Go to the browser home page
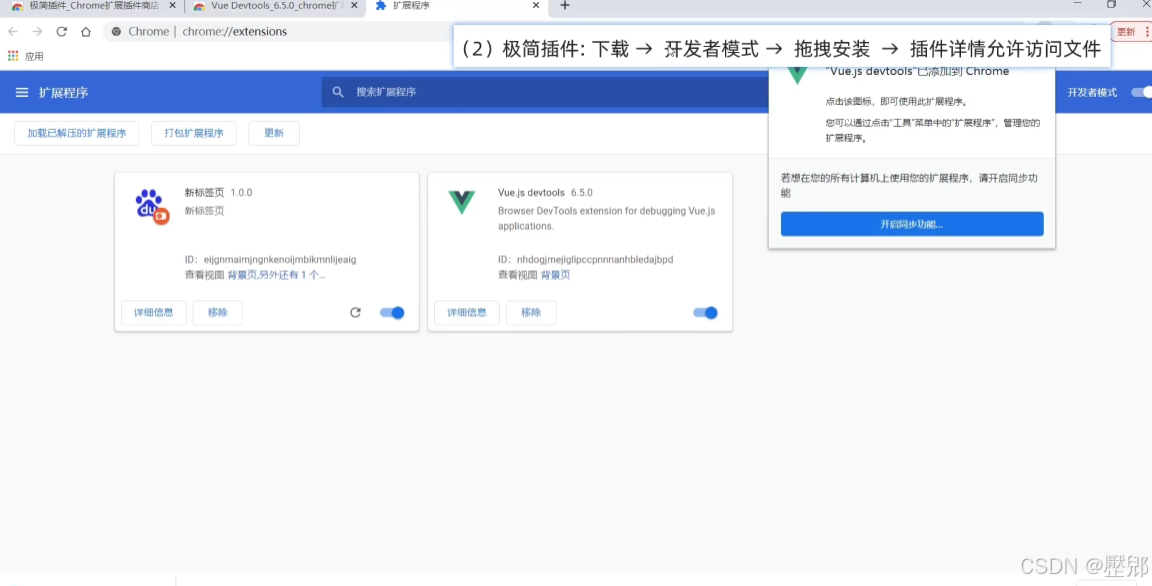 86,32
